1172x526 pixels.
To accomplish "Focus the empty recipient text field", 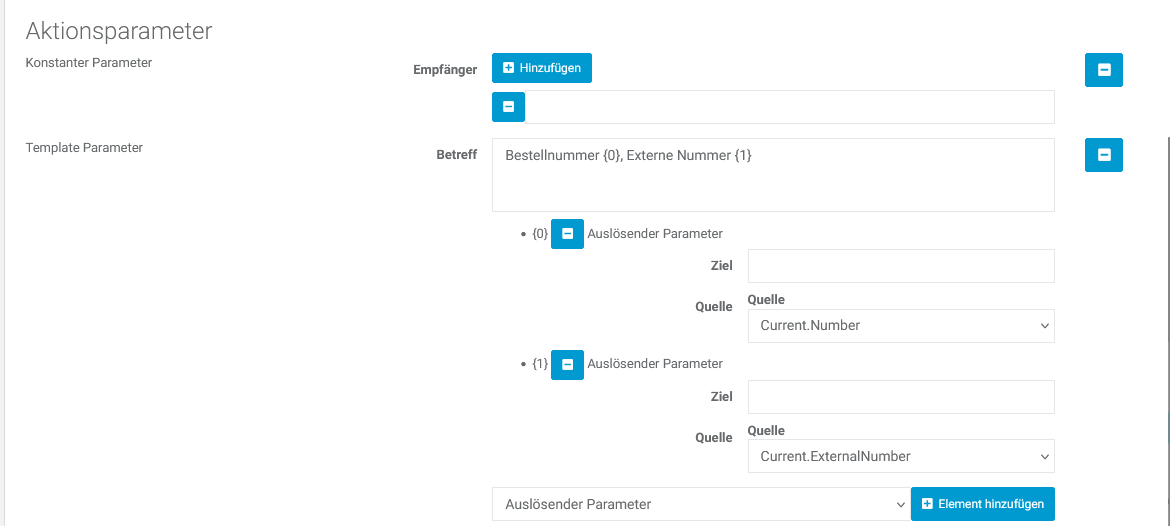I will (788, 107).
